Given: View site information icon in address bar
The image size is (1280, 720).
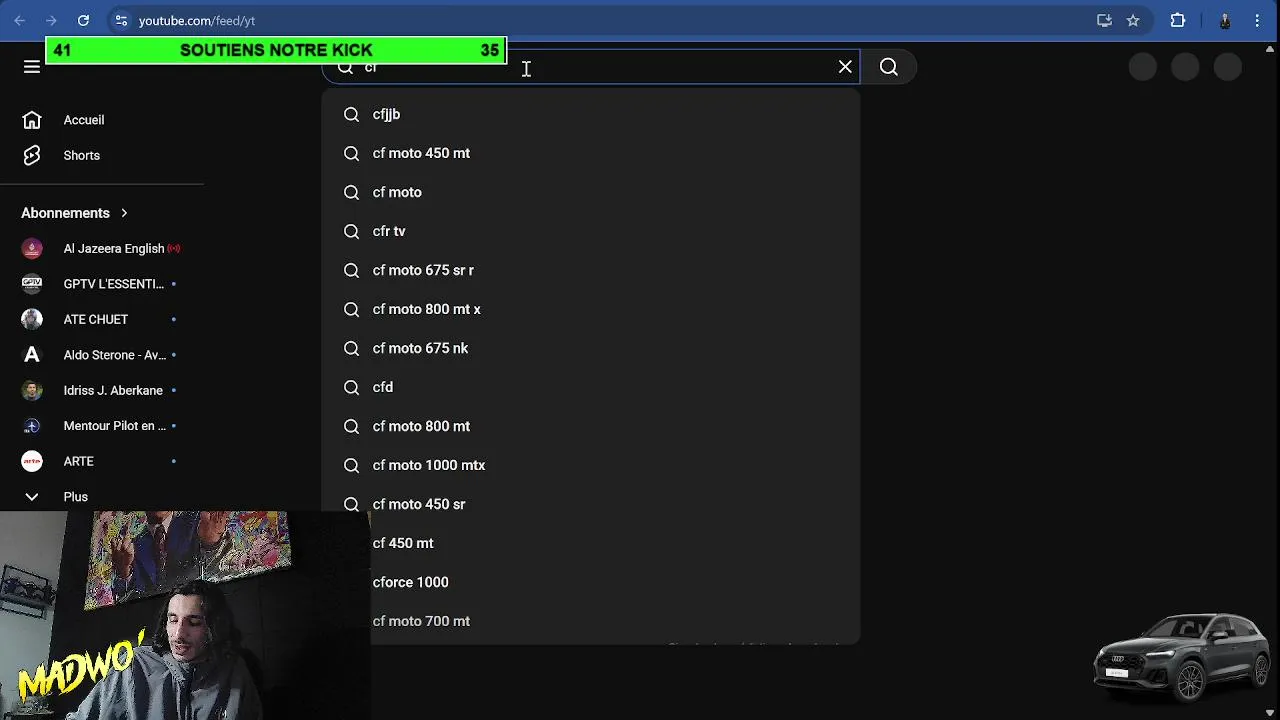Looking at the screenshot, I should [x=121, y=20].
